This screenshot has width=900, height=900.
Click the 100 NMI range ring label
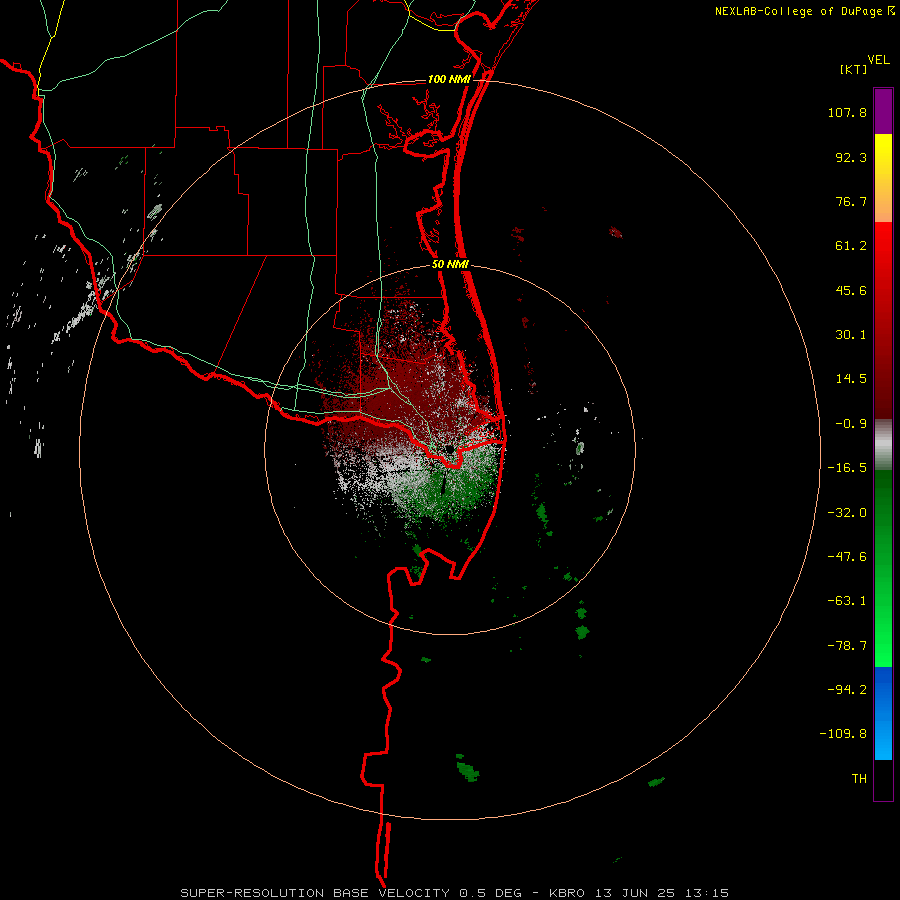(x=449, y=79)
